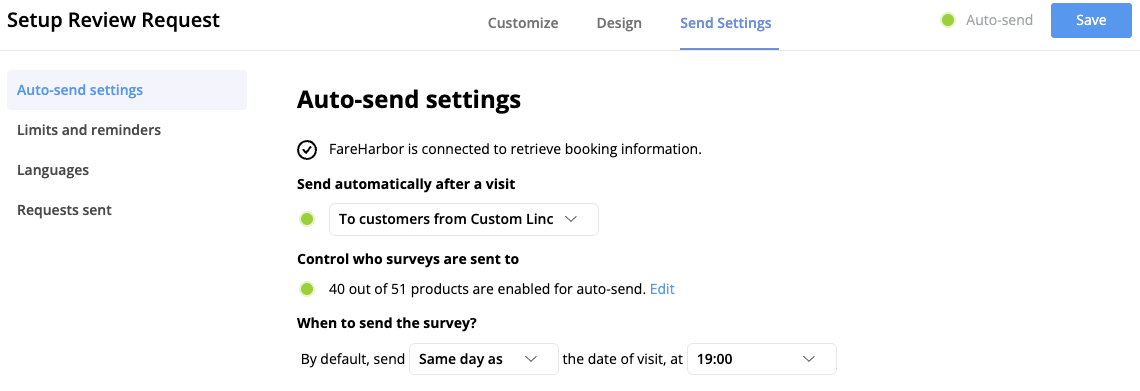Click the blue Save button
The height and width of the screenshot is (391, 1140).
1091,20
